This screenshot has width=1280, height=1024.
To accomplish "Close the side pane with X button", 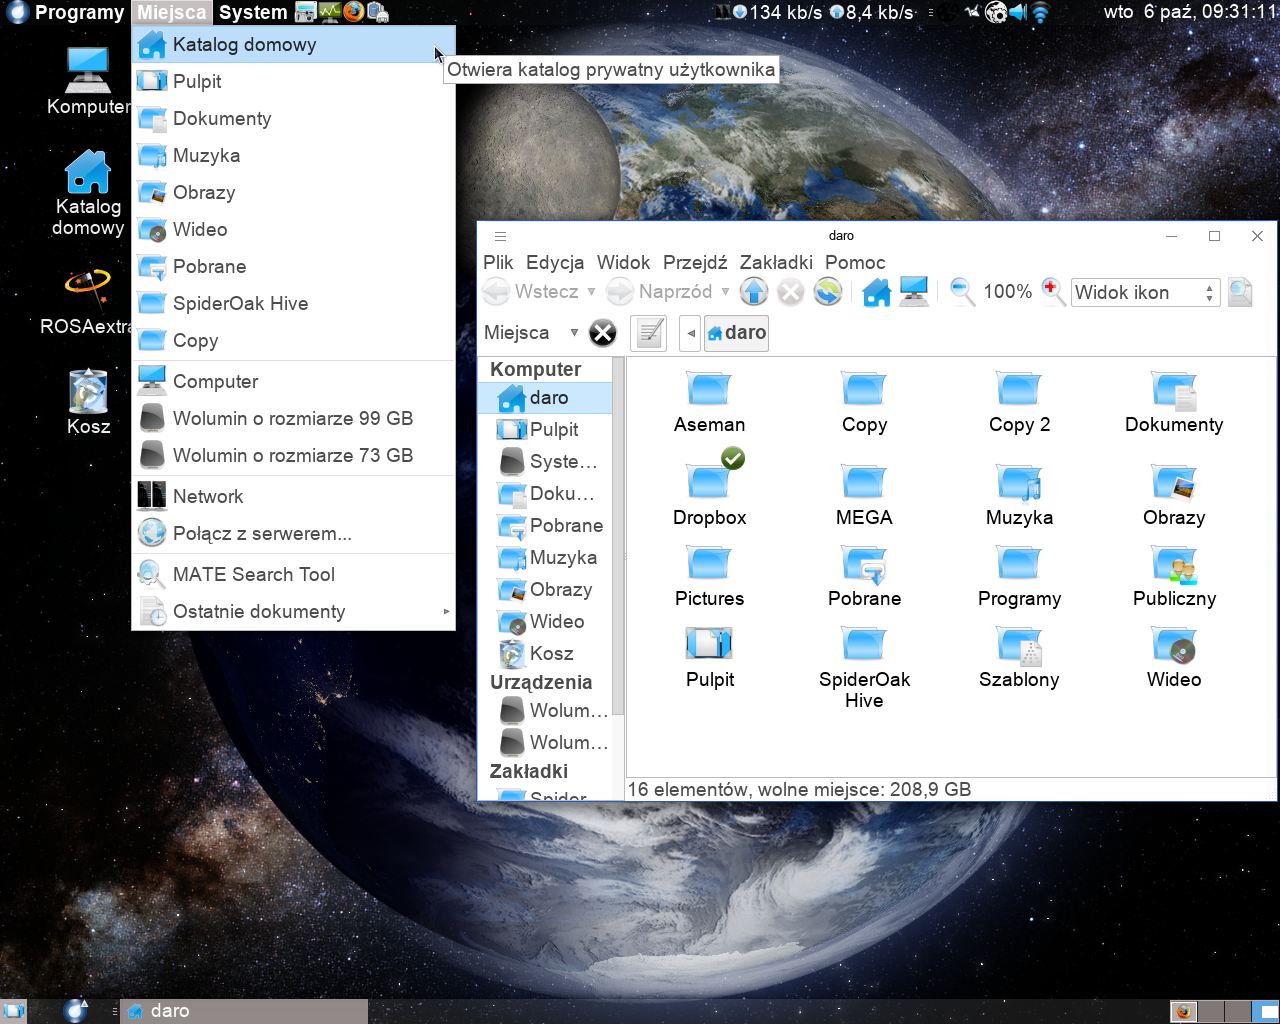I will click(602, 333).
